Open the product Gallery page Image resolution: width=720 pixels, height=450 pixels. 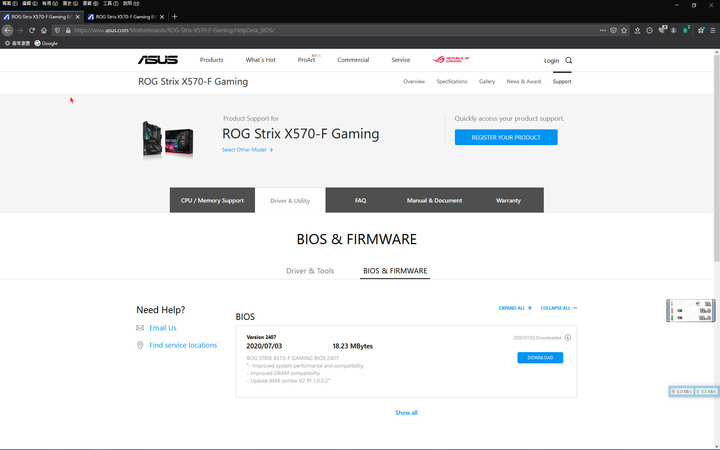click(487, 81)
